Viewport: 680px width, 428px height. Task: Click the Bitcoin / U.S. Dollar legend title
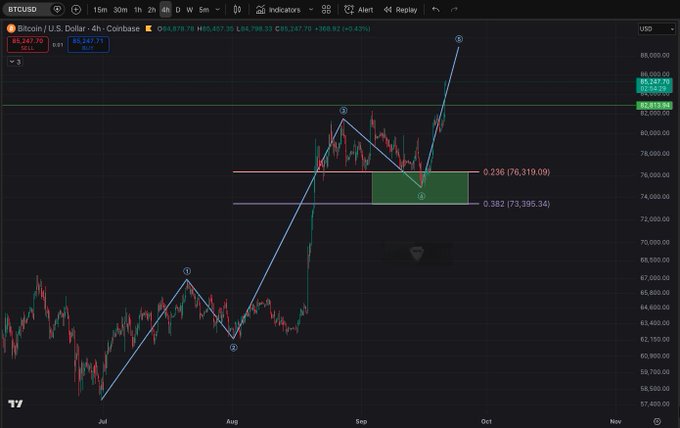(78, 29)
